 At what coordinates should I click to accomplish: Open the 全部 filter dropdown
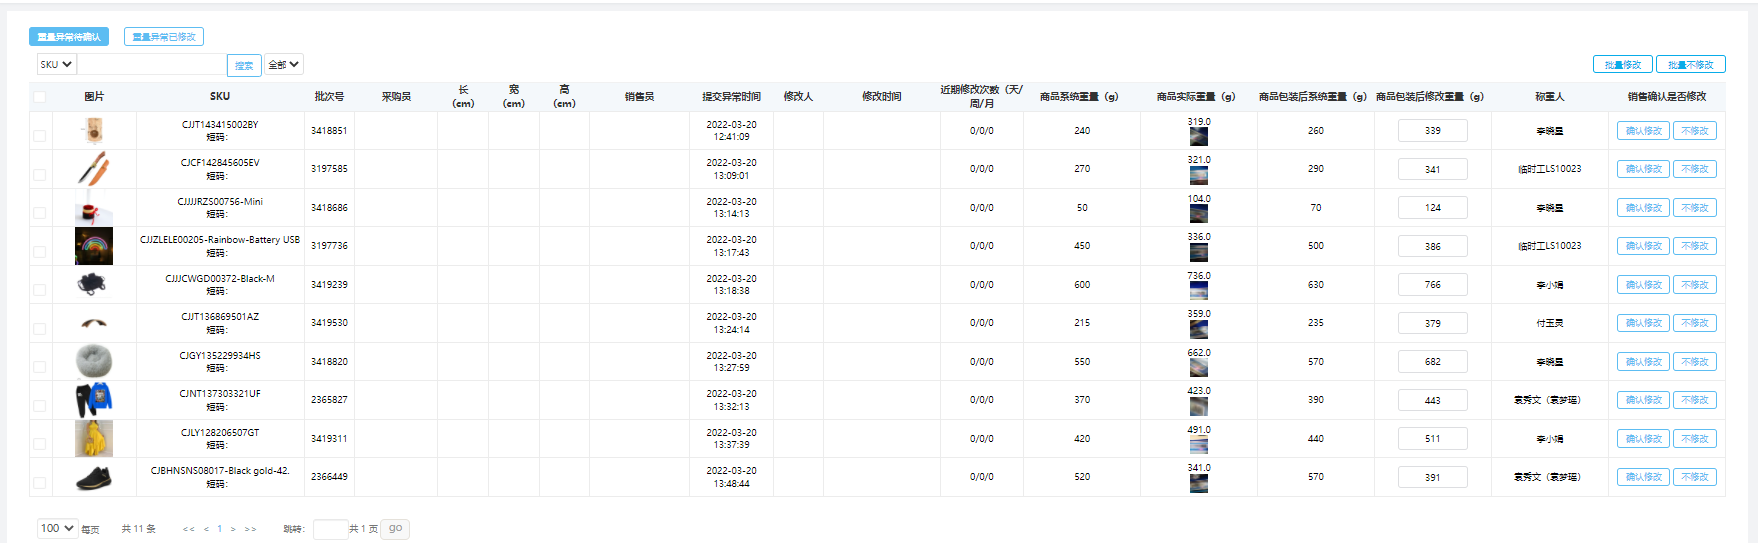(x=284, y=64)
